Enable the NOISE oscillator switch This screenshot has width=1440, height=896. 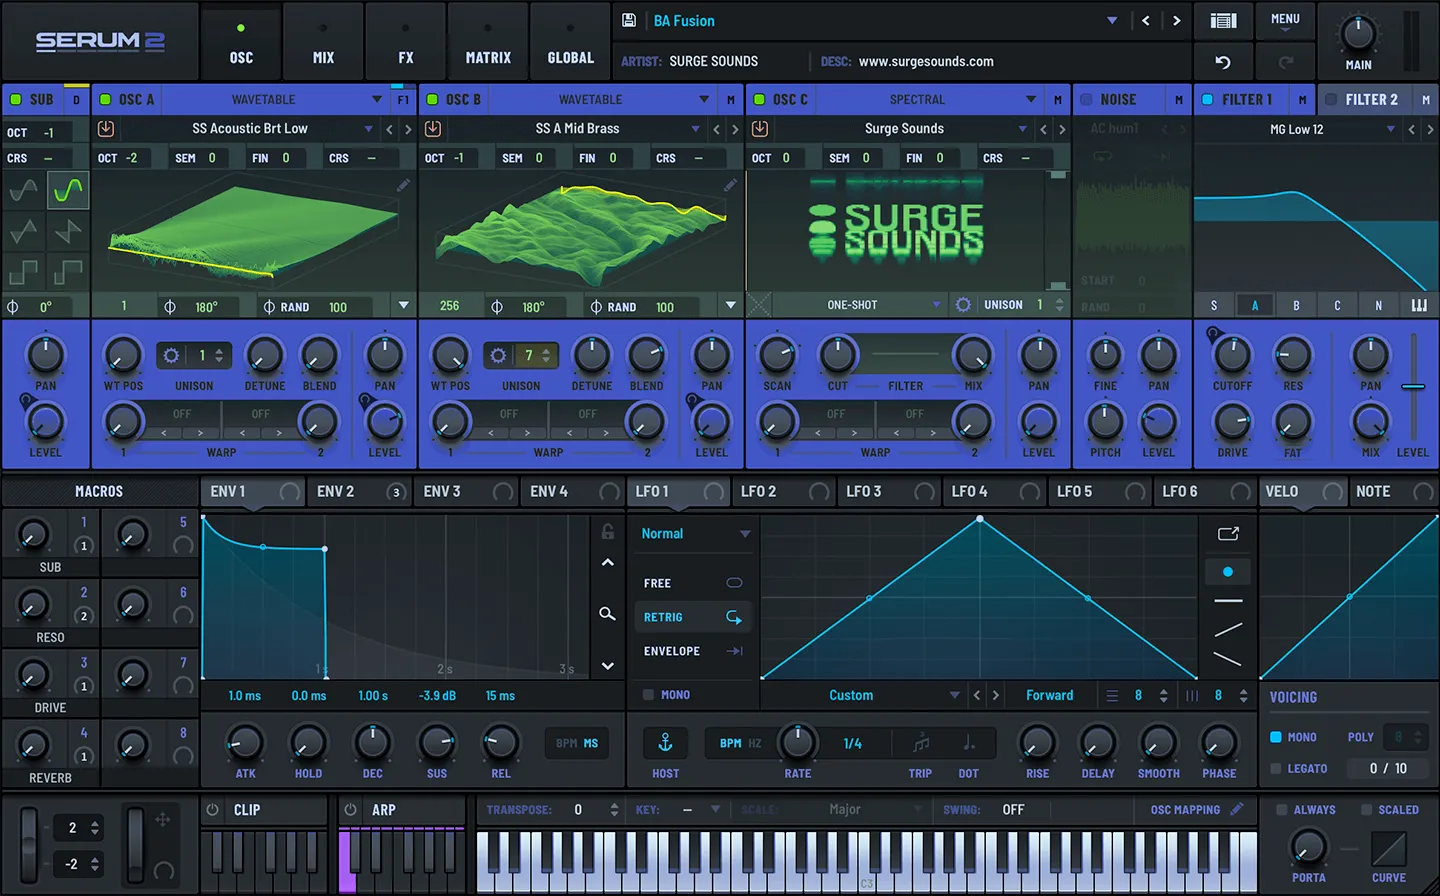pyautogui.click(x=1086, y=99)
